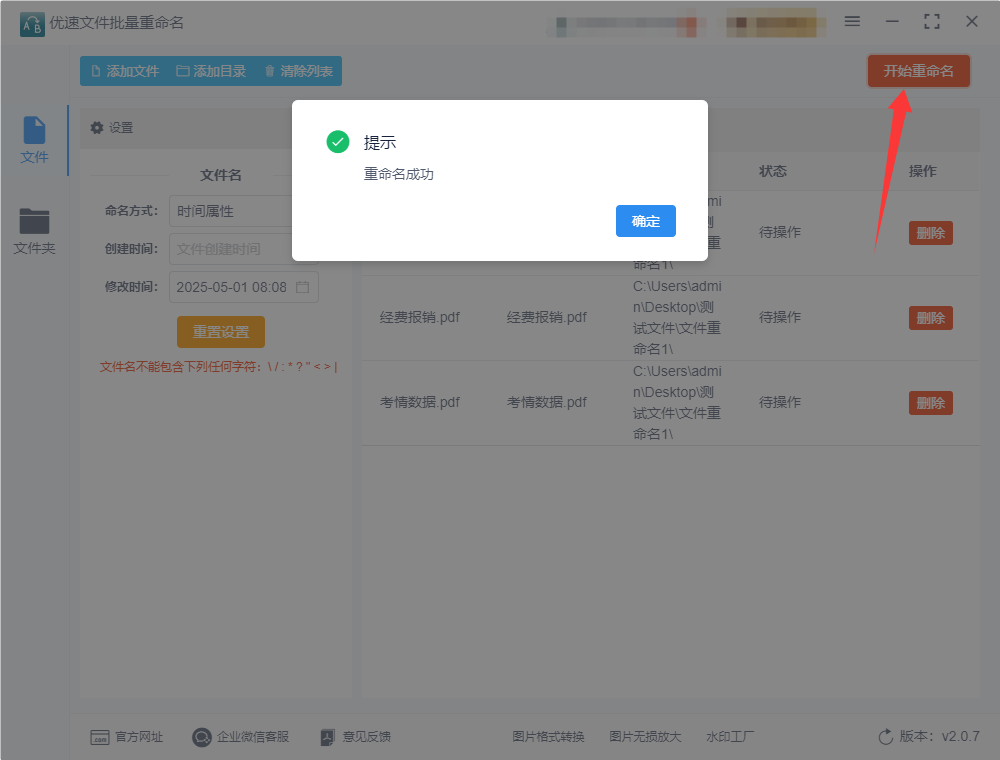This screenshot has height=760, width=1000.
Task: Open calendar icon in 修改时间 field
Action: [303, 287]
